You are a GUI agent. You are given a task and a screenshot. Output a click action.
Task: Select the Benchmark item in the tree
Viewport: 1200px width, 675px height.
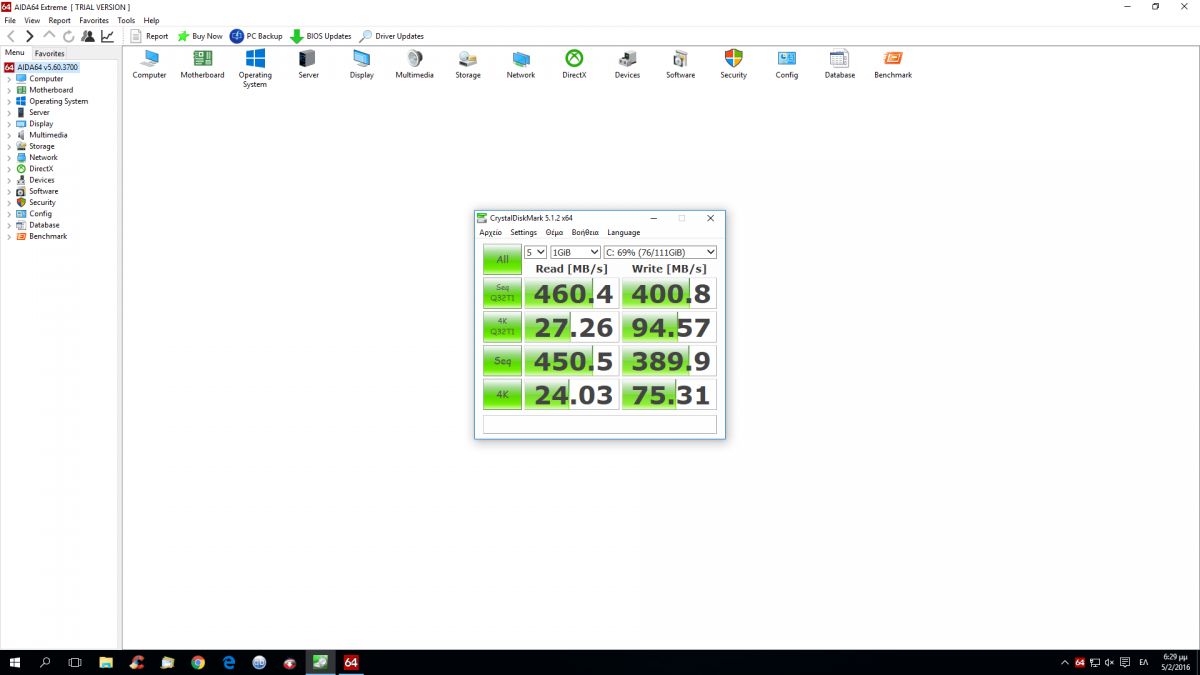click(x=48, y=236)
